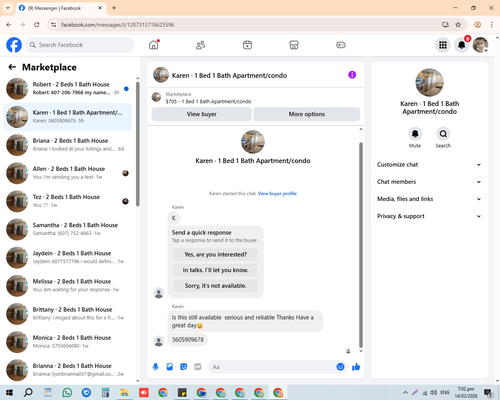Open the Home feed icon

154,45
